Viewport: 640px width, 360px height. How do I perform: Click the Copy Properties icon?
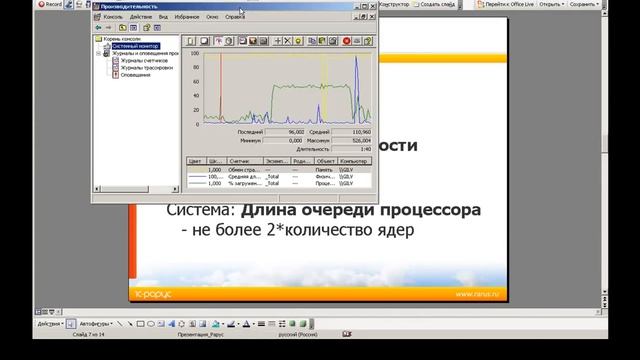click(312, 41)
